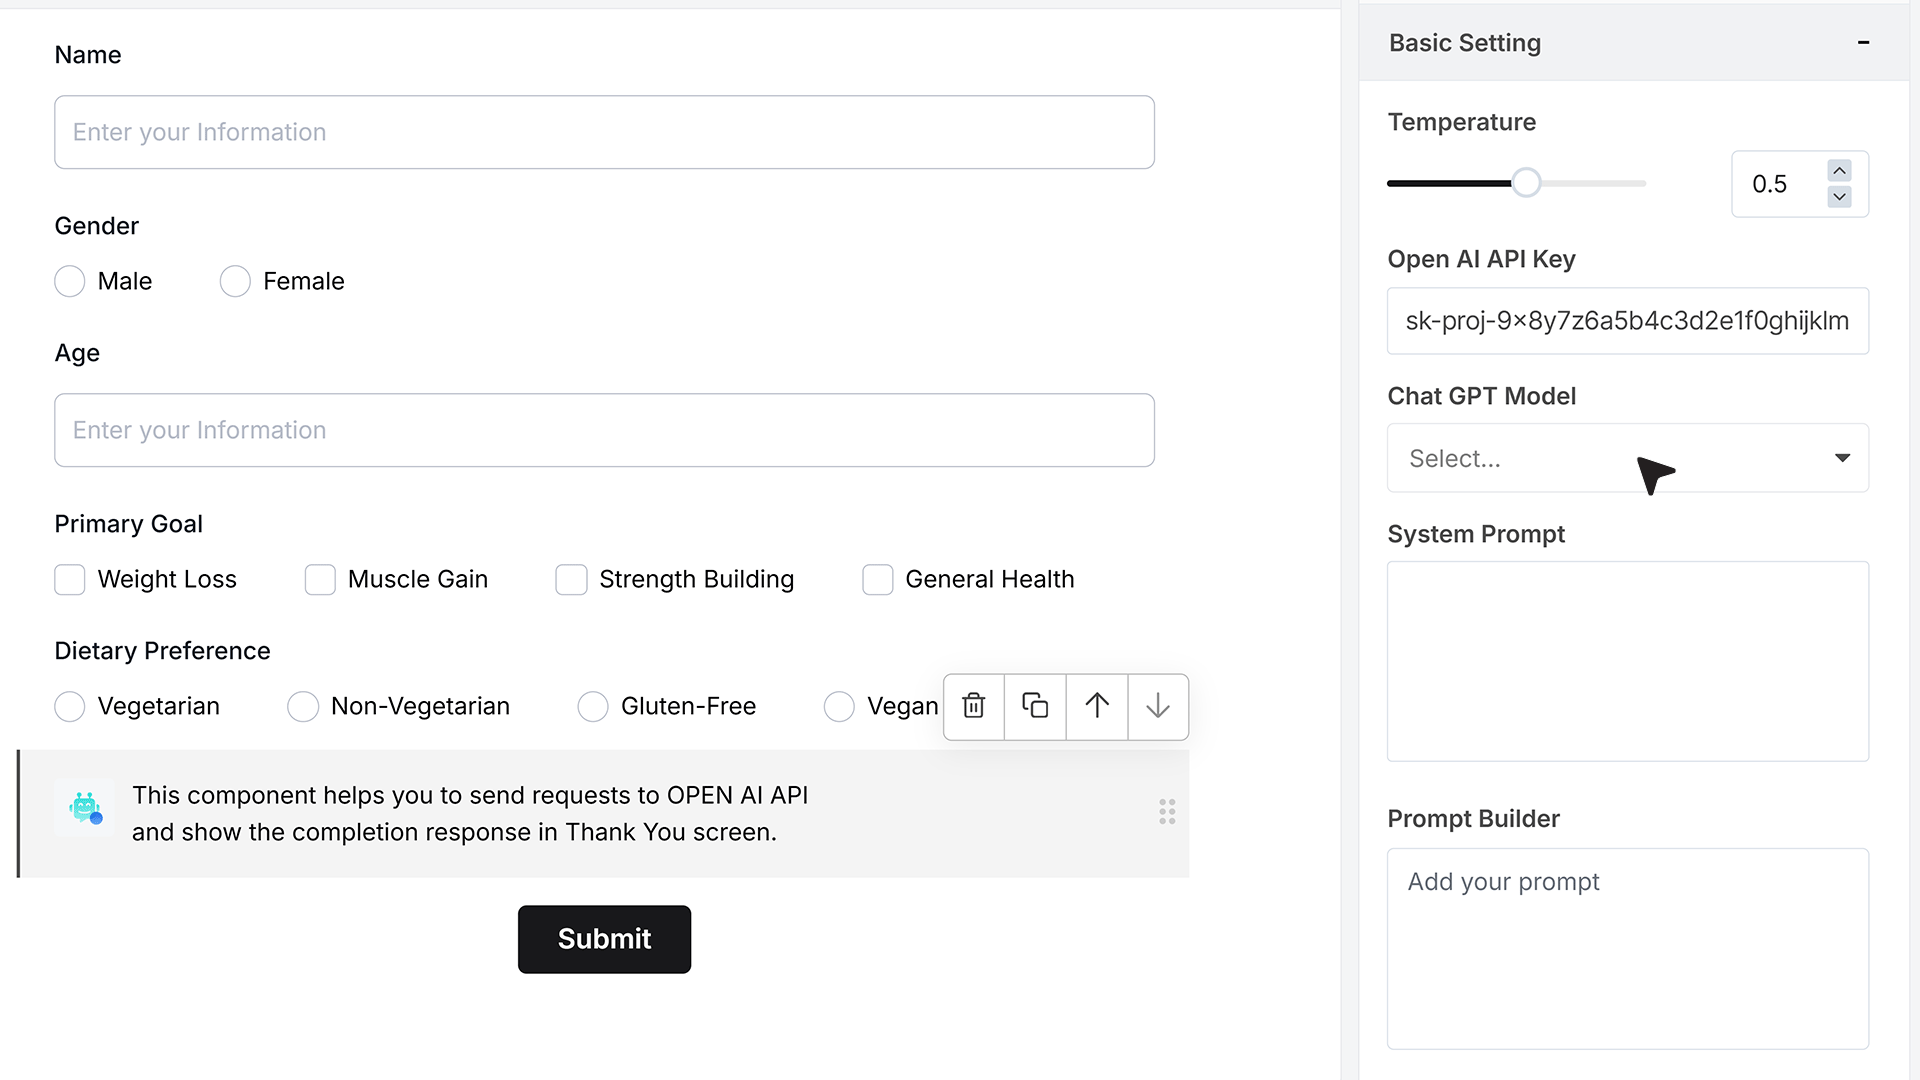Click the Chat GPT Model dropdown arrow
This screenshot has height=1080, width=1920.
tap(1842, 458)
